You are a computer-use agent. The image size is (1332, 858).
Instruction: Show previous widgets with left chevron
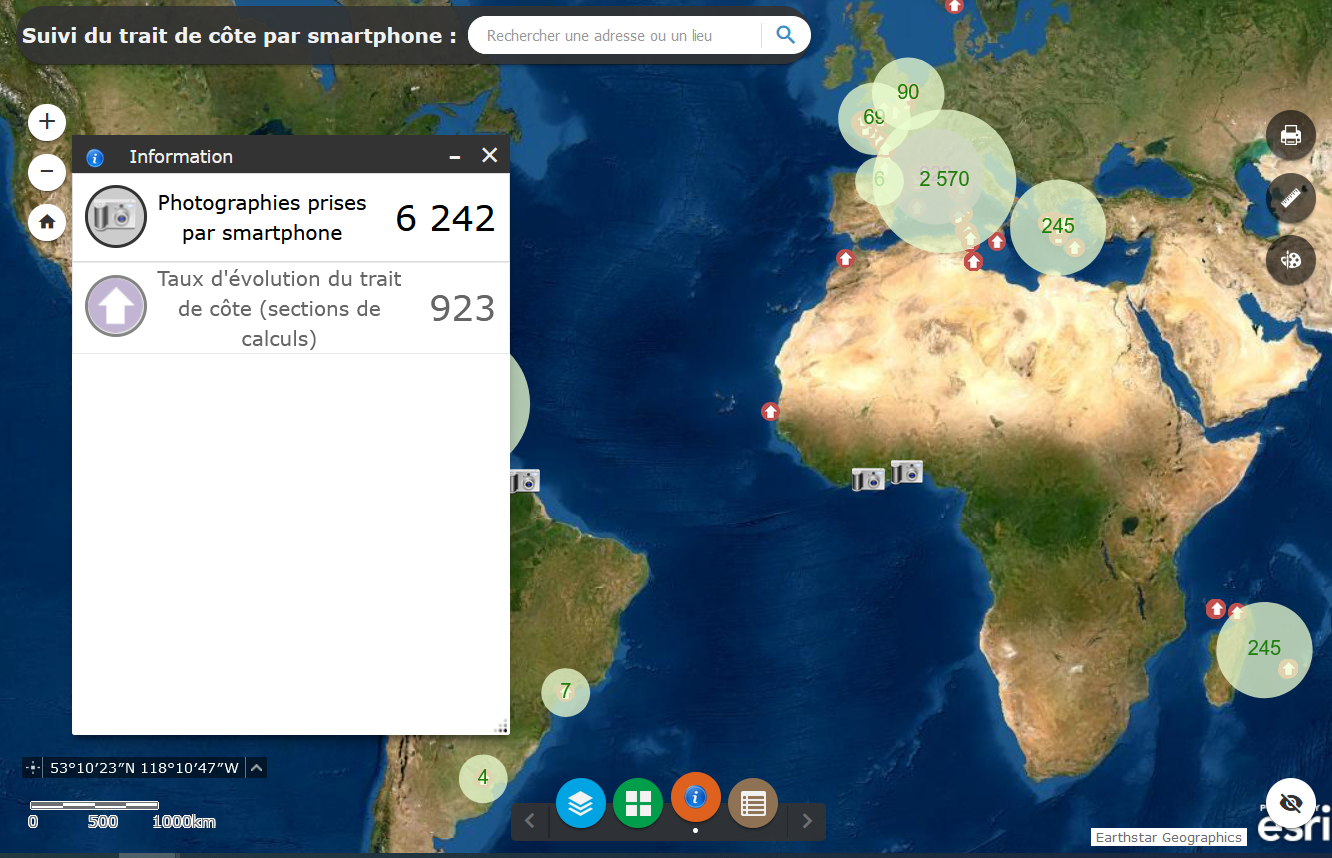tap(530, 822)
